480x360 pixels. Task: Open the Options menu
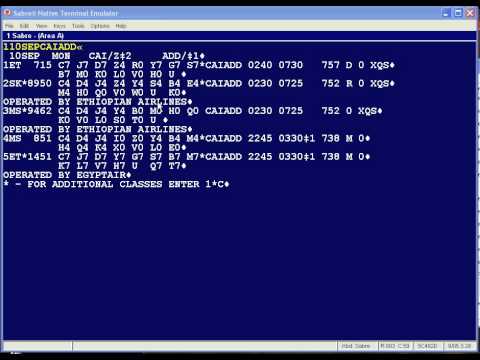(x=100, y=26)
